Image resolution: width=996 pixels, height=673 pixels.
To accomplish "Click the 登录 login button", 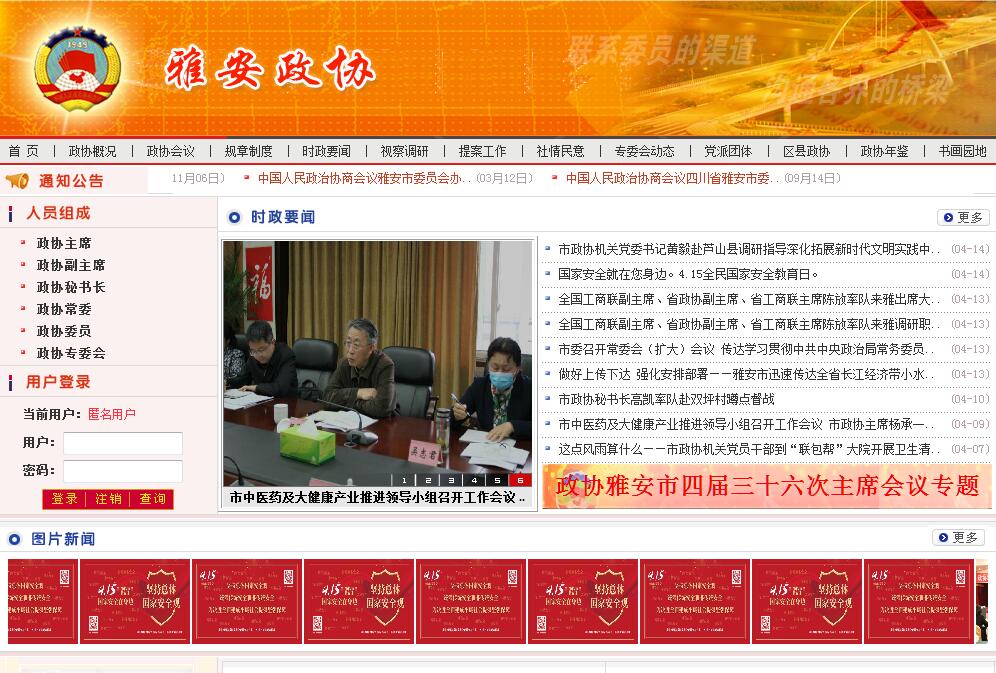I will point(65,499).
